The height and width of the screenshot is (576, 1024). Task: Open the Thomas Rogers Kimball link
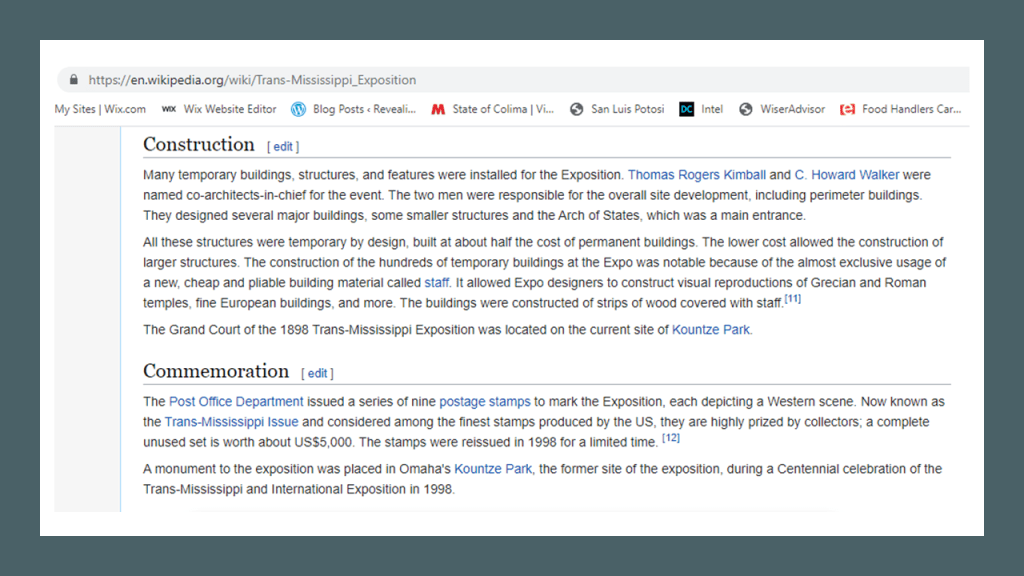(696, 175)
